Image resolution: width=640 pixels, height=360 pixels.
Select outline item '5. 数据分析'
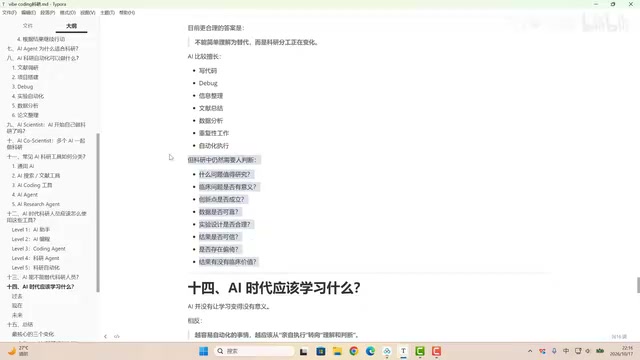click(25, 106)
